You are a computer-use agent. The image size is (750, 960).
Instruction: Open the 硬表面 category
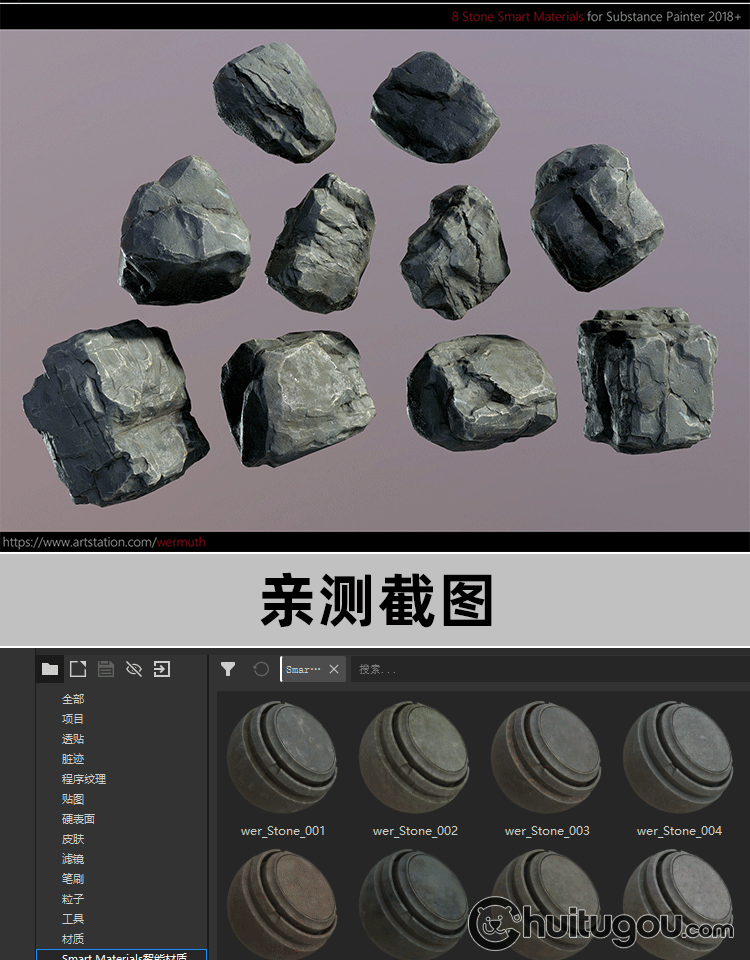(78, 819)
